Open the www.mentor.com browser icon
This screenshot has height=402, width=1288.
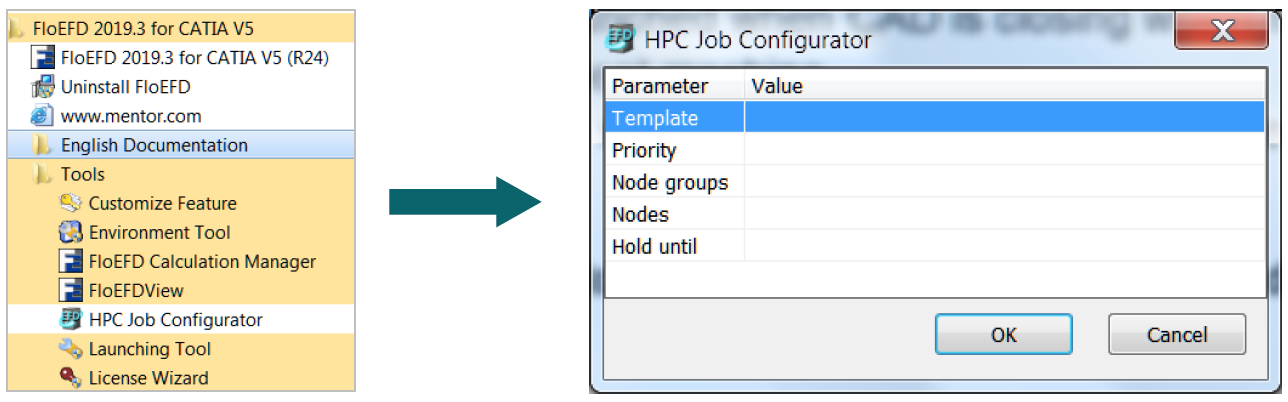click(42, 116)
